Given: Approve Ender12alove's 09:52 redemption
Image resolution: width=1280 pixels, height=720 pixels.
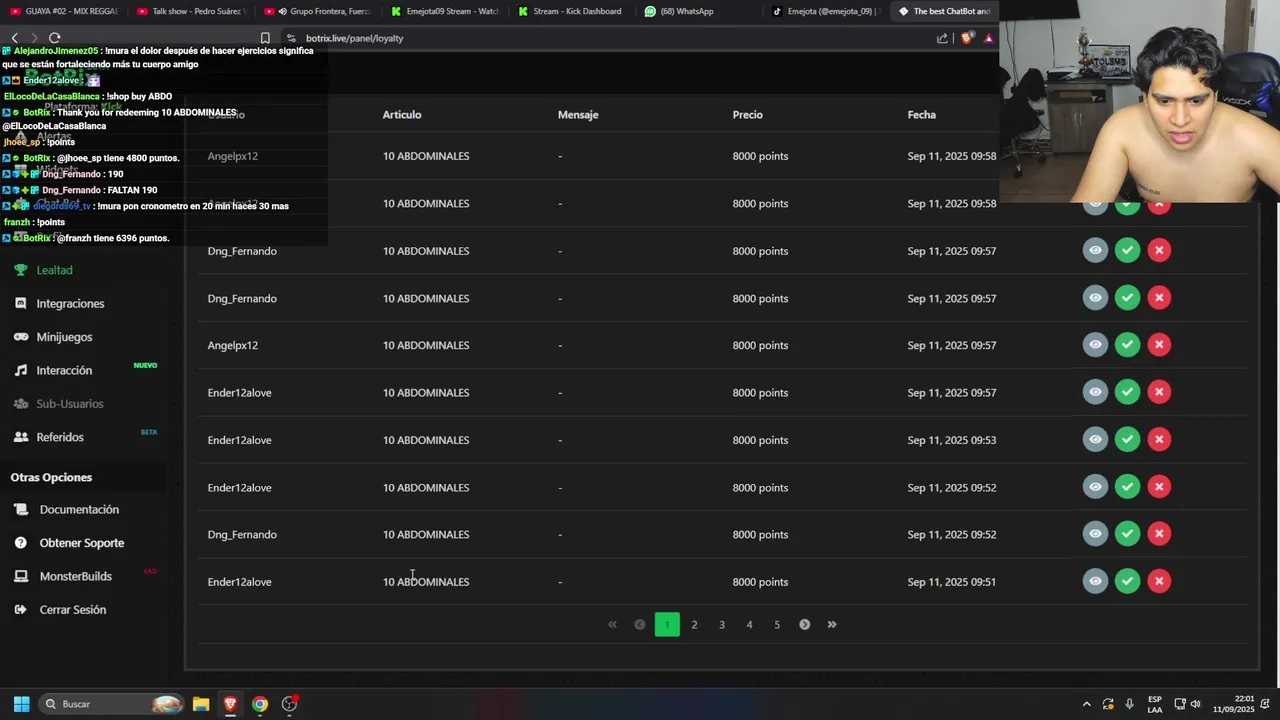Looking at the screenshot, I should [x=1127, y=487].
